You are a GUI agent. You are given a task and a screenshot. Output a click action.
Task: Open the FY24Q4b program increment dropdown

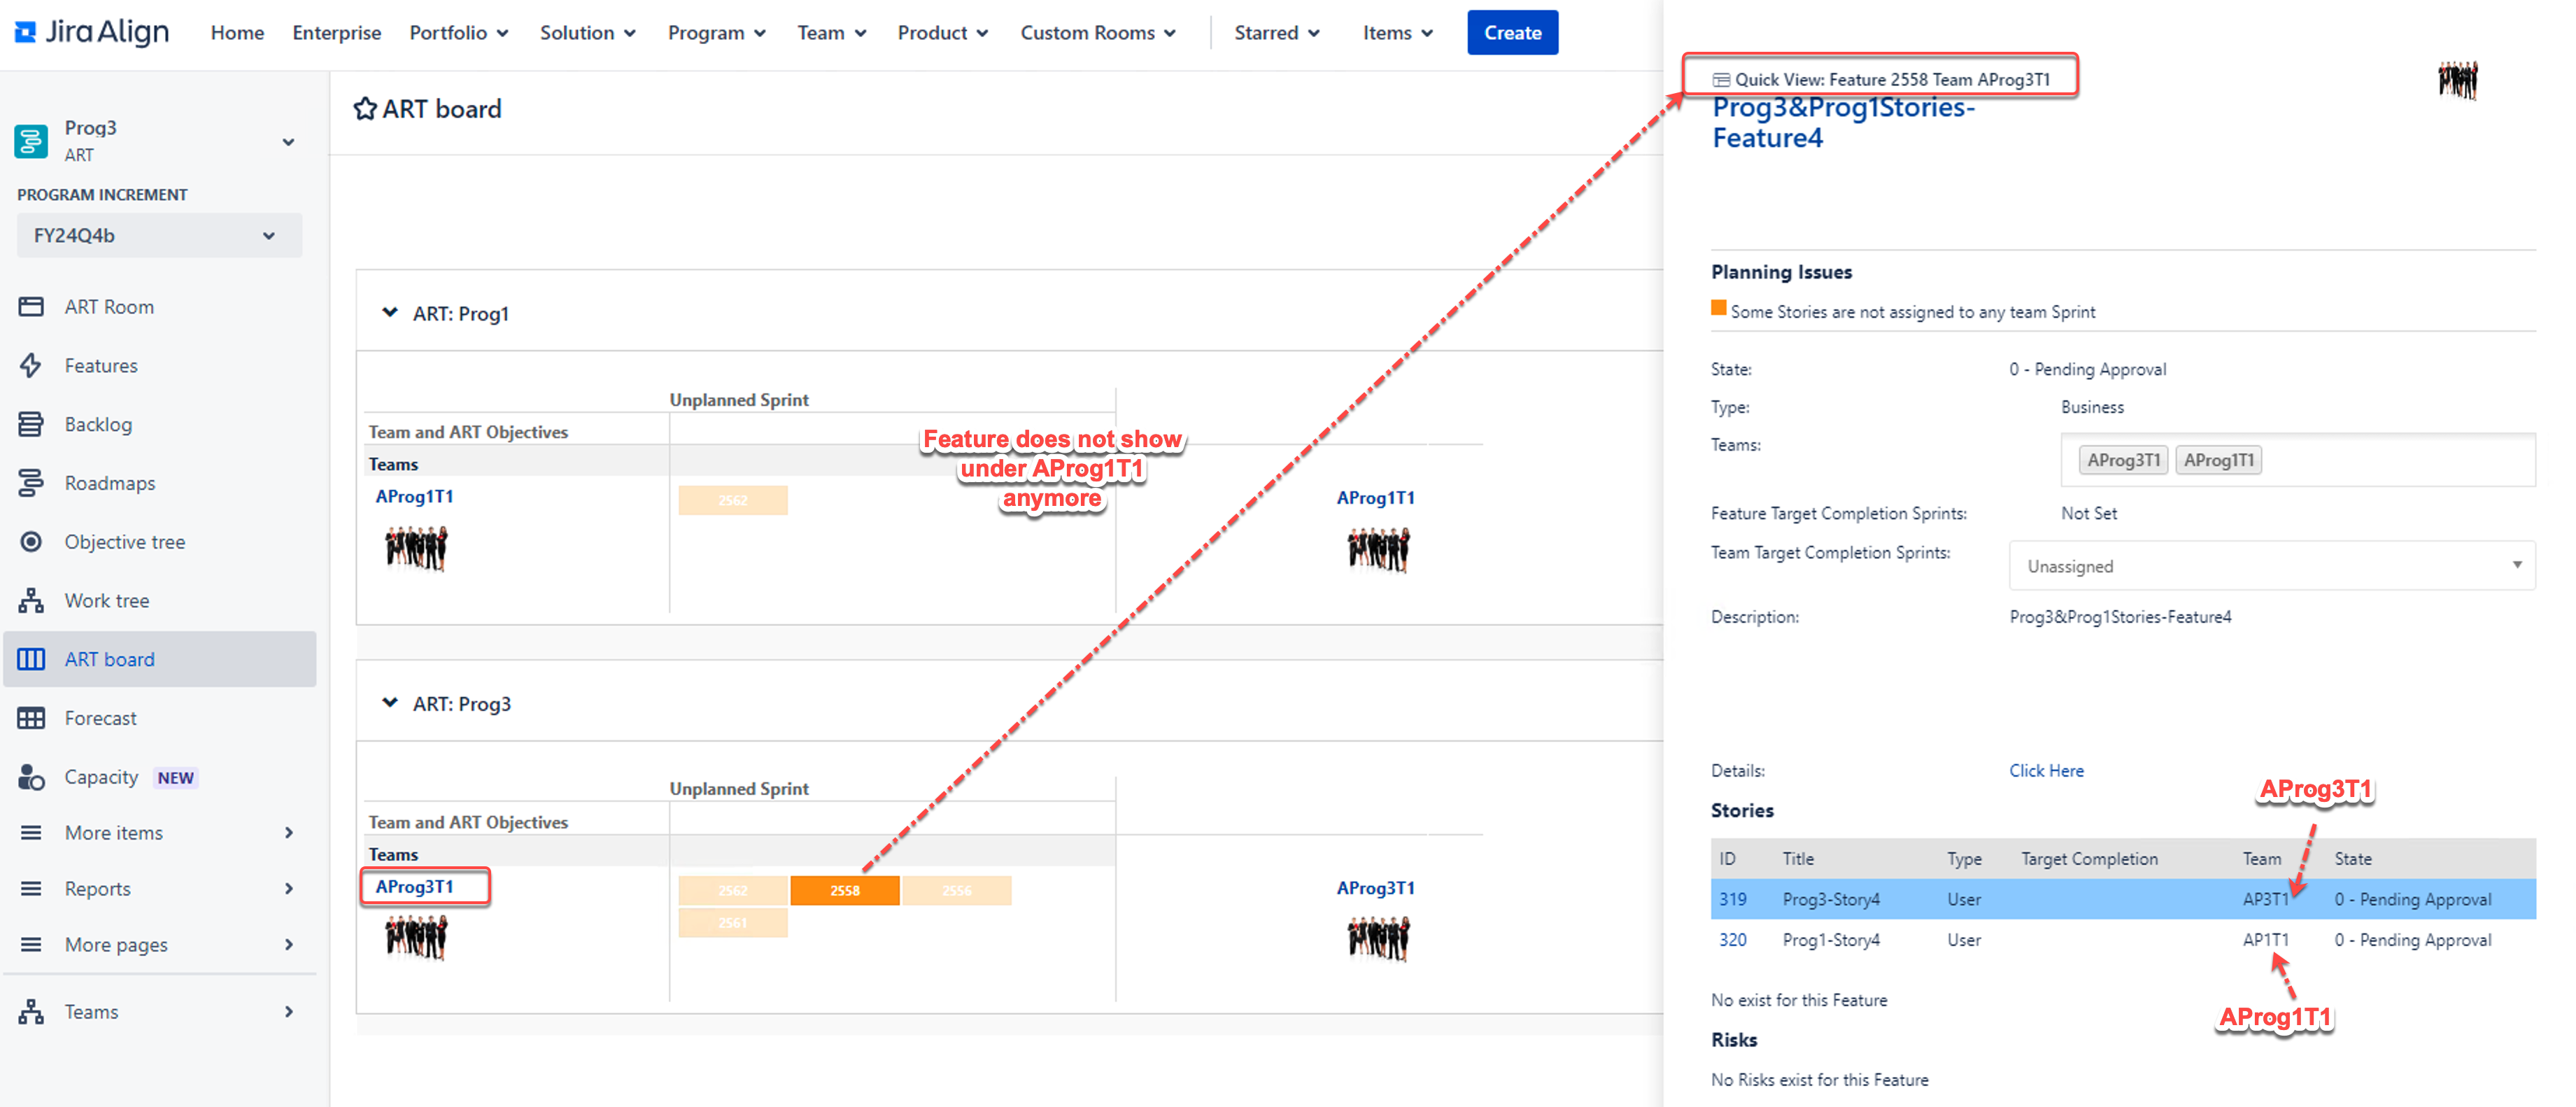click(158, 236)
